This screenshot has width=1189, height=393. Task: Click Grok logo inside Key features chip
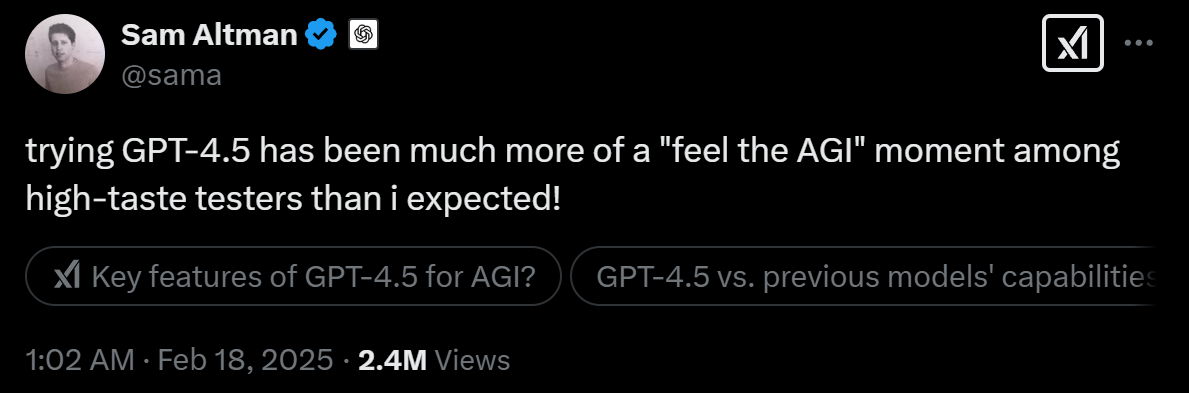pos(67,276)
